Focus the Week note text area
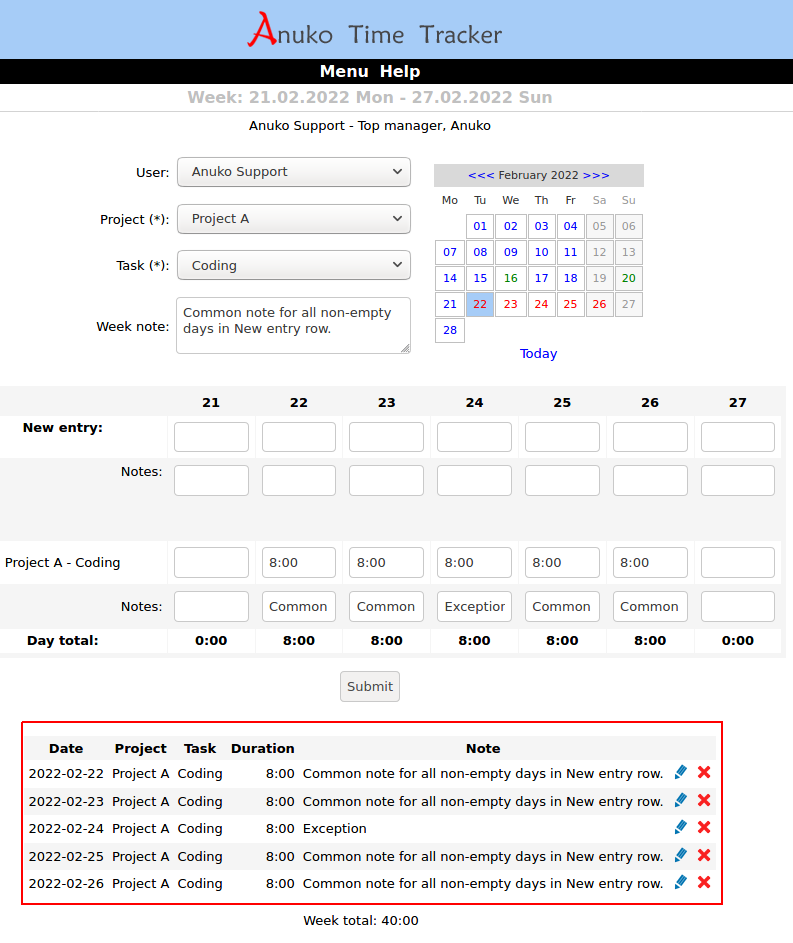The image size is (793, 943). (x=293, y=325)
